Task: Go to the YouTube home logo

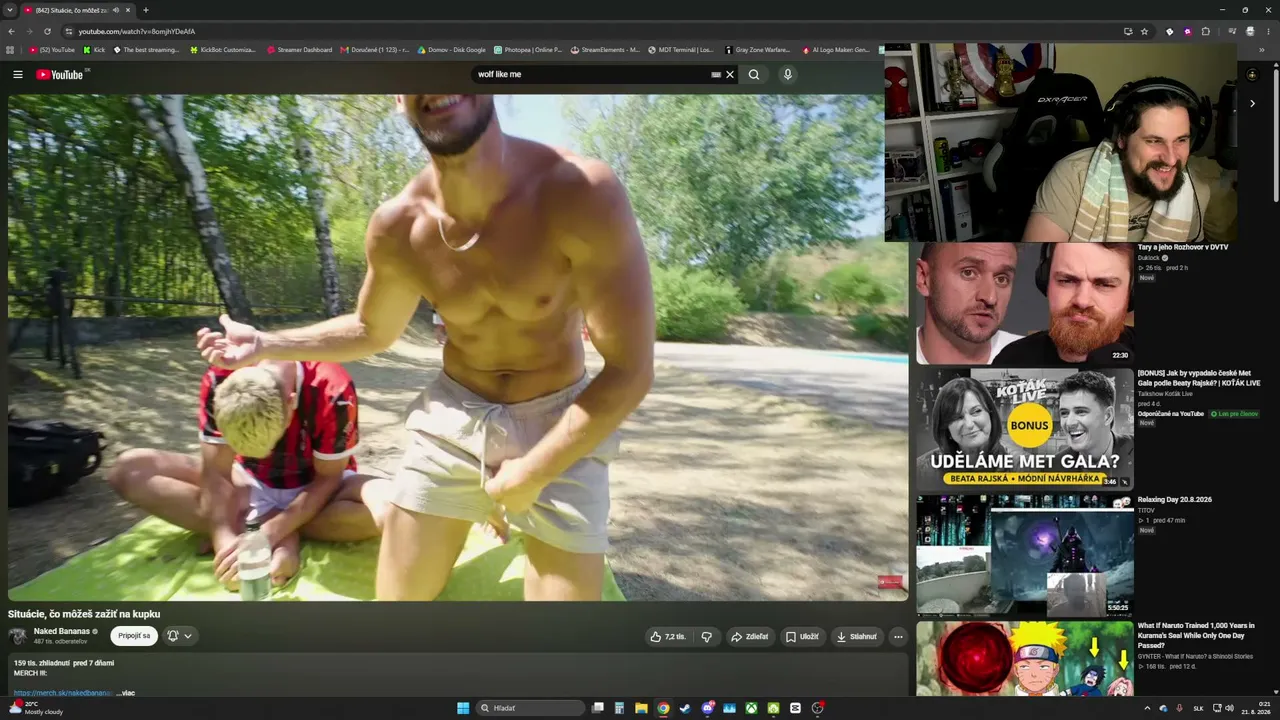Action: click(59, 74)
